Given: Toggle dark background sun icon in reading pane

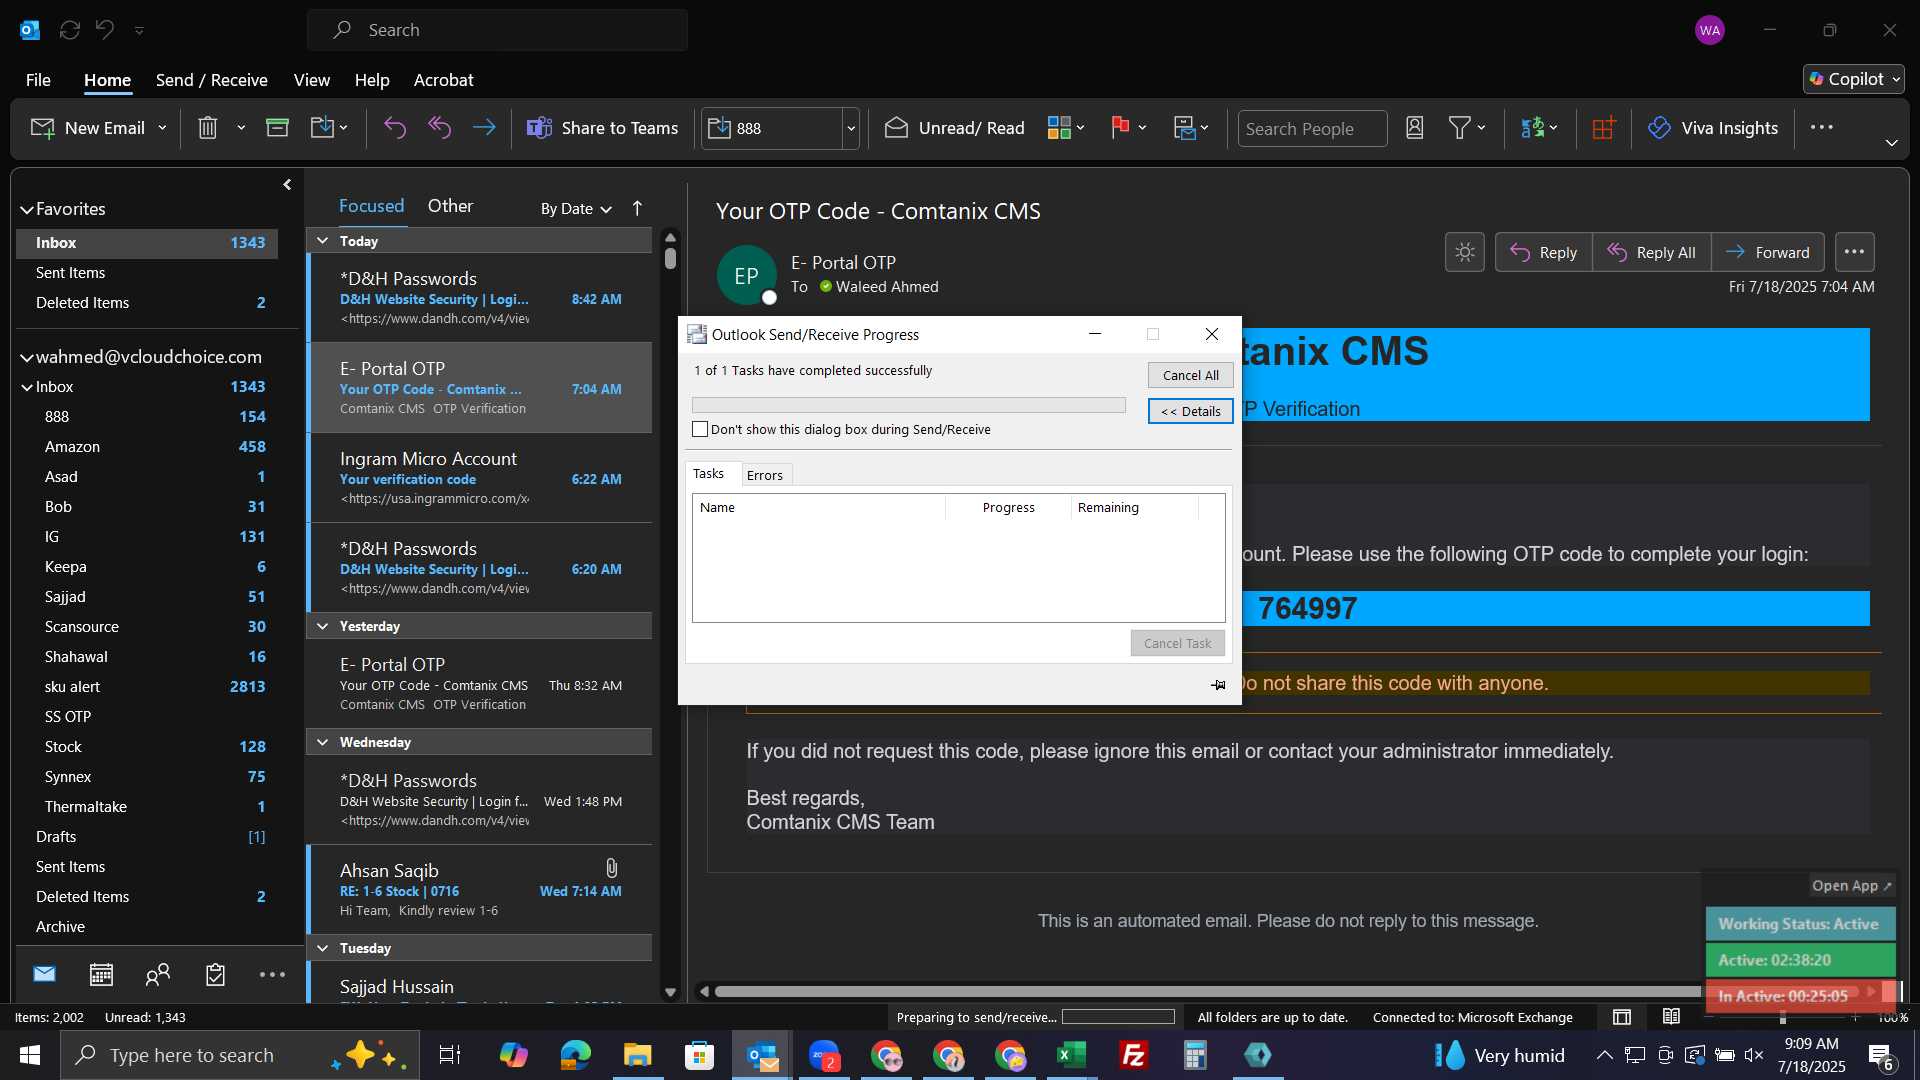Looking at the screenshot, I should point(1465,252).
